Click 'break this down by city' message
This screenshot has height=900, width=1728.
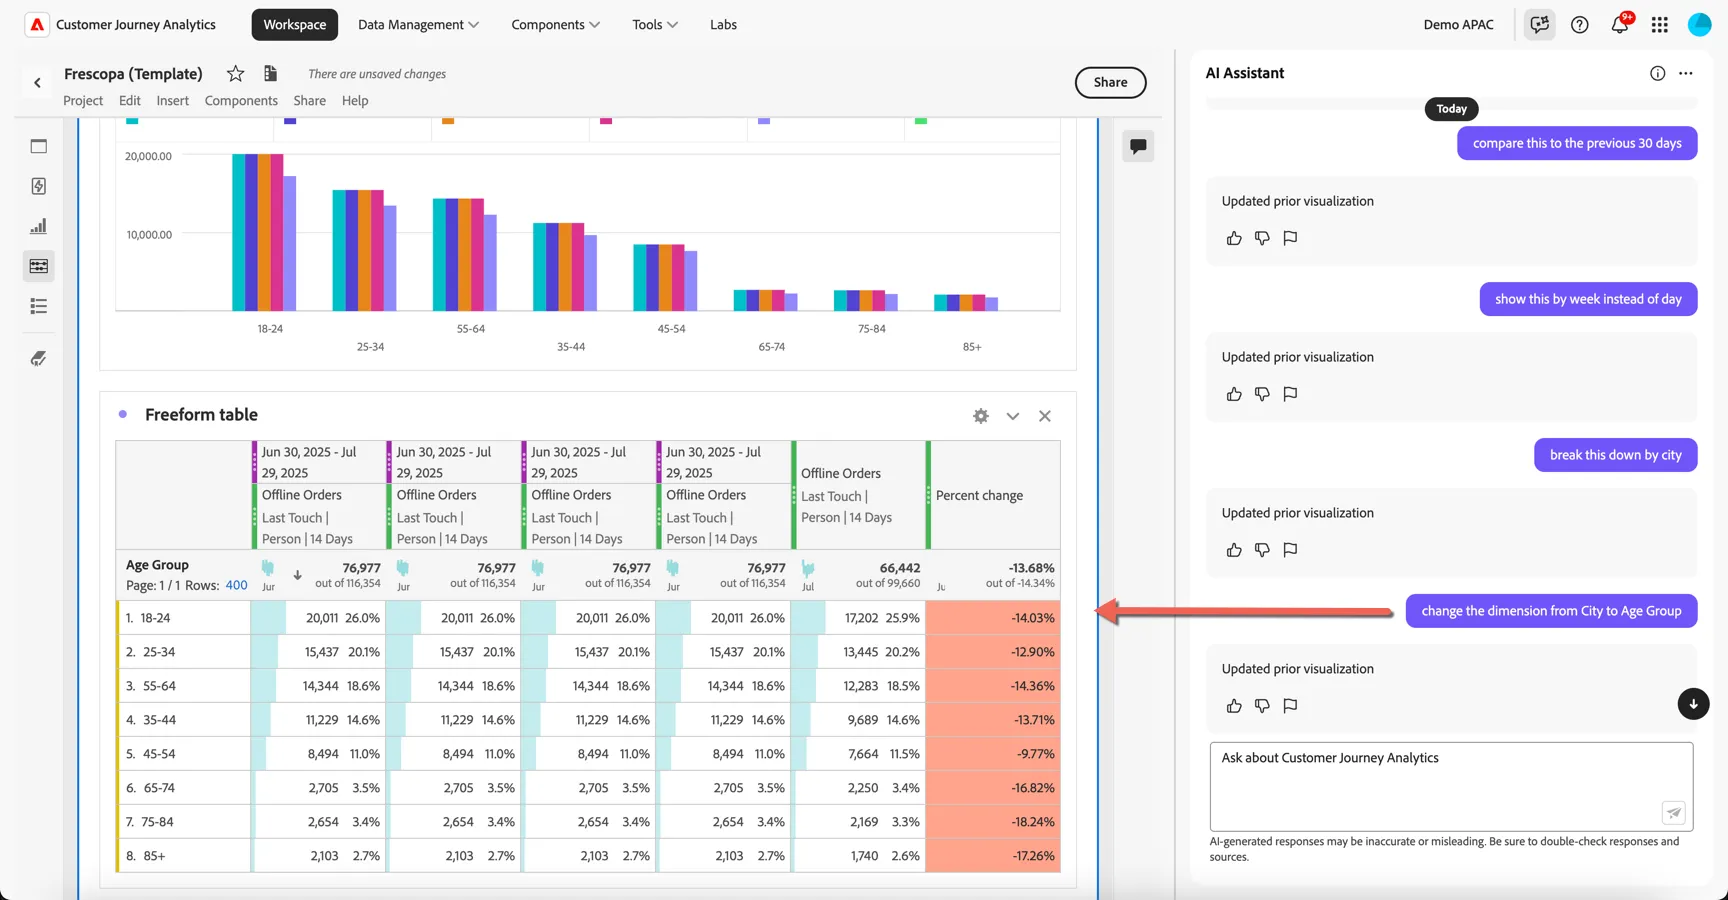(1615, 455)
